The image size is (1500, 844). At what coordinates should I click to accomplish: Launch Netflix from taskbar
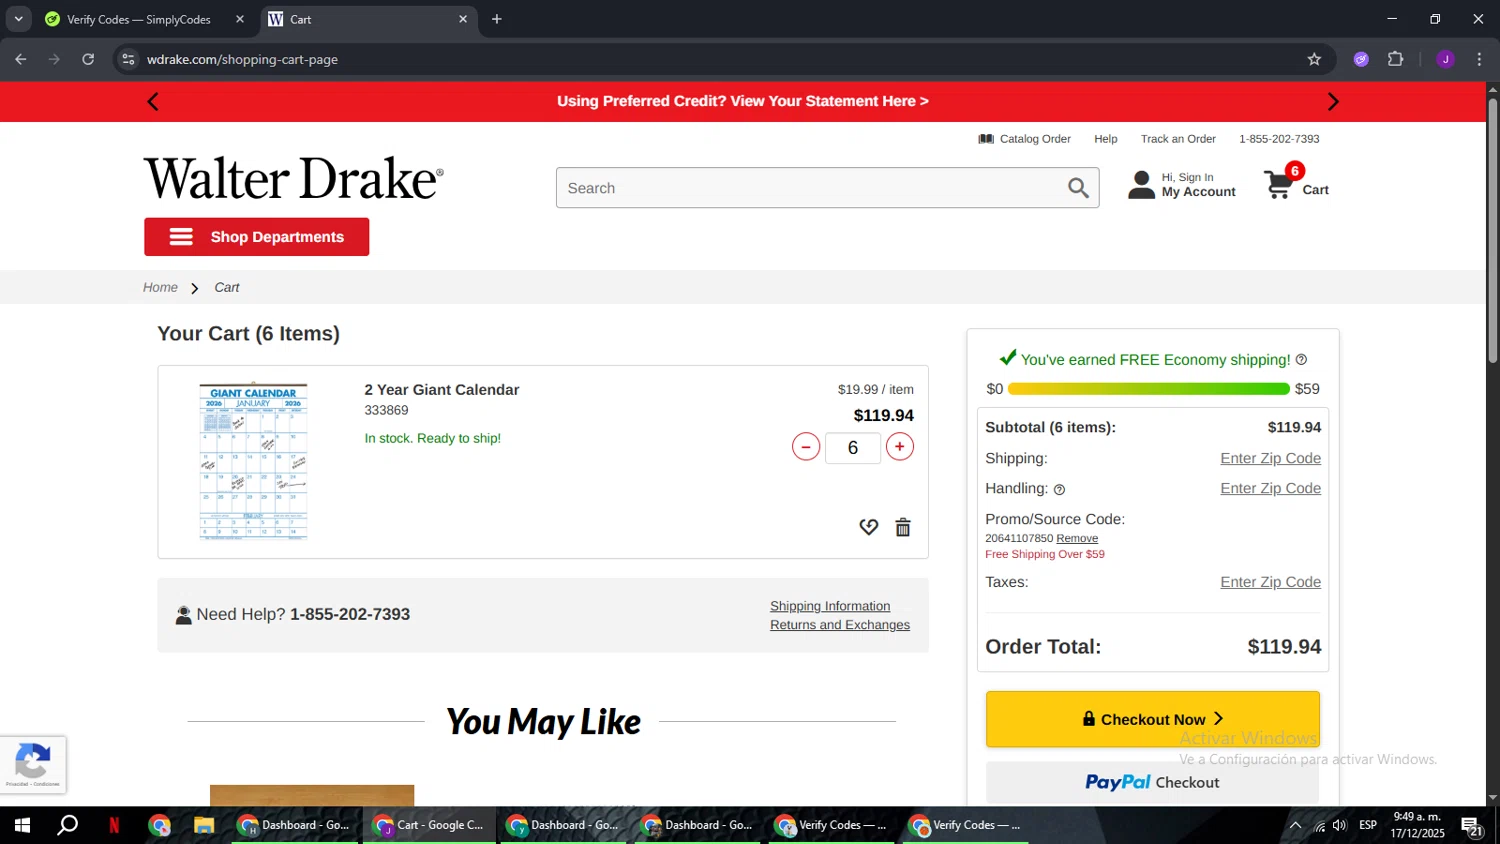coord(114,825)
